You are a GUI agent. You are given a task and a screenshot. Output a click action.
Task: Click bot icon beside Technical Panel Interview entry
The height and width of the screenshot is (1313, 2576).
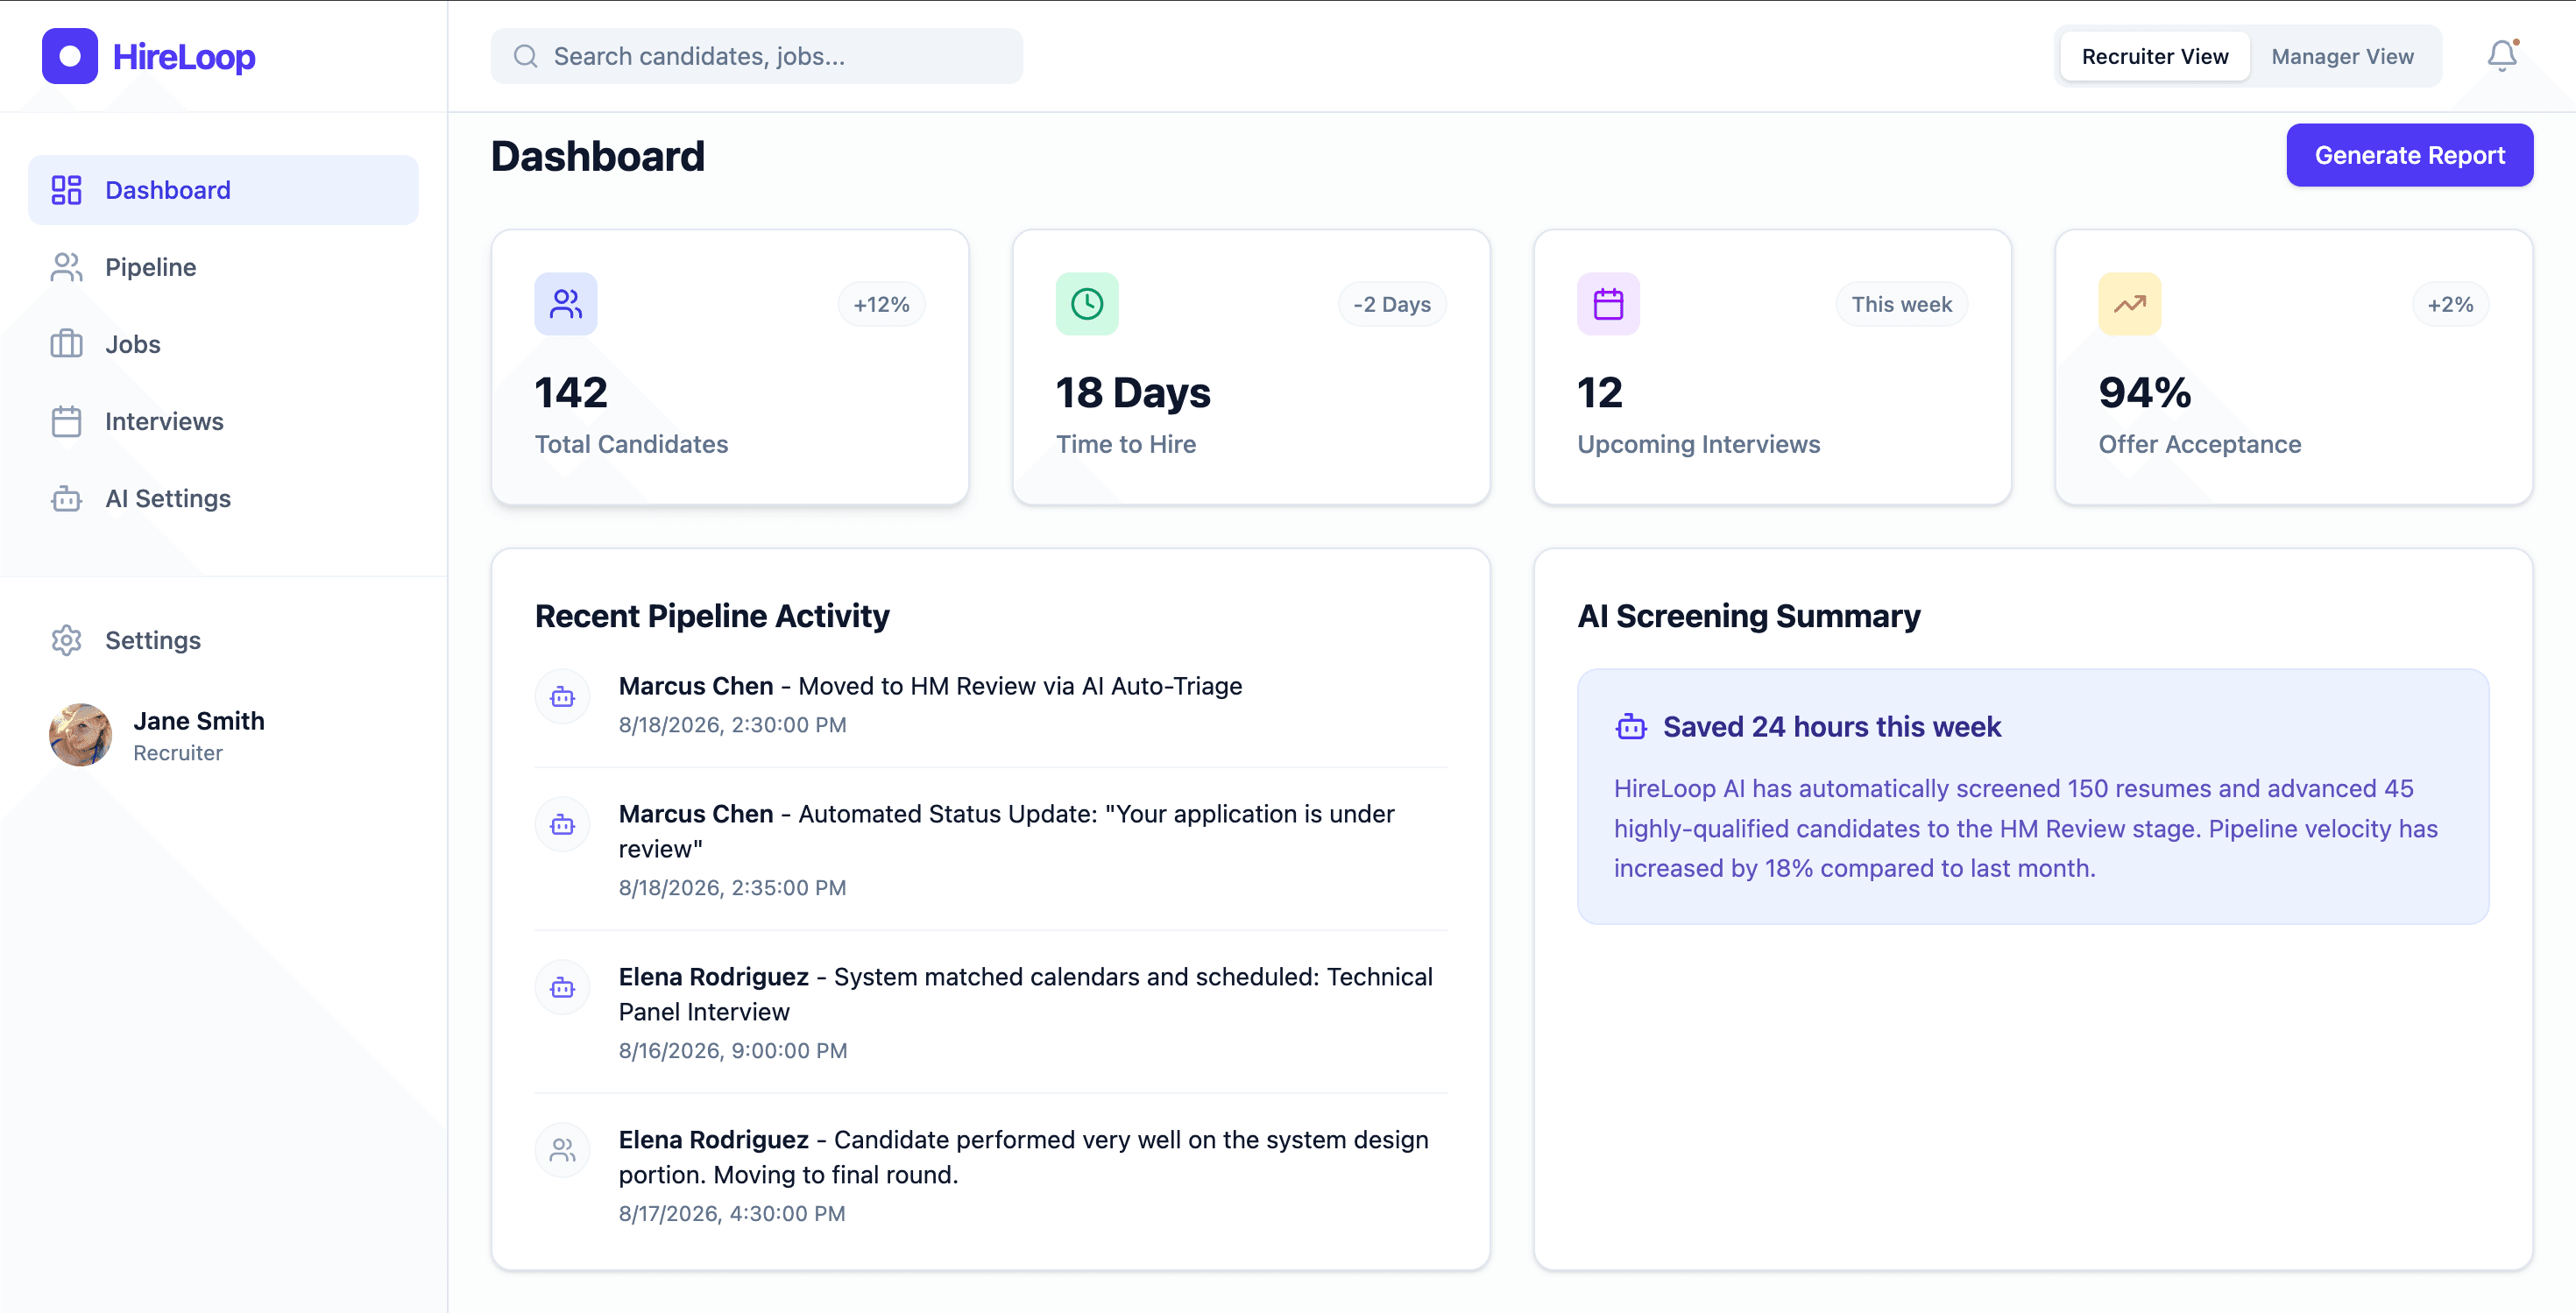tap(563, 988)
